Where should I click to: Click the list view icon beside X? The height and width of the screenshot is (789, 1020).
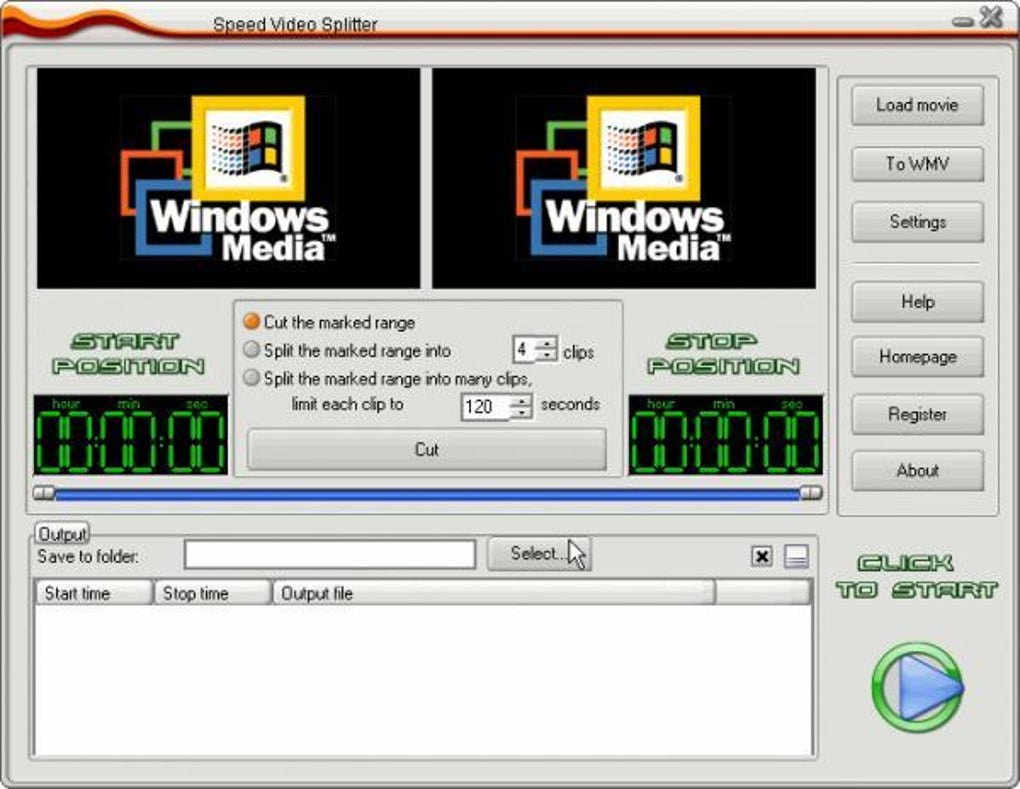pyautogui.click(x=796, y=556)
